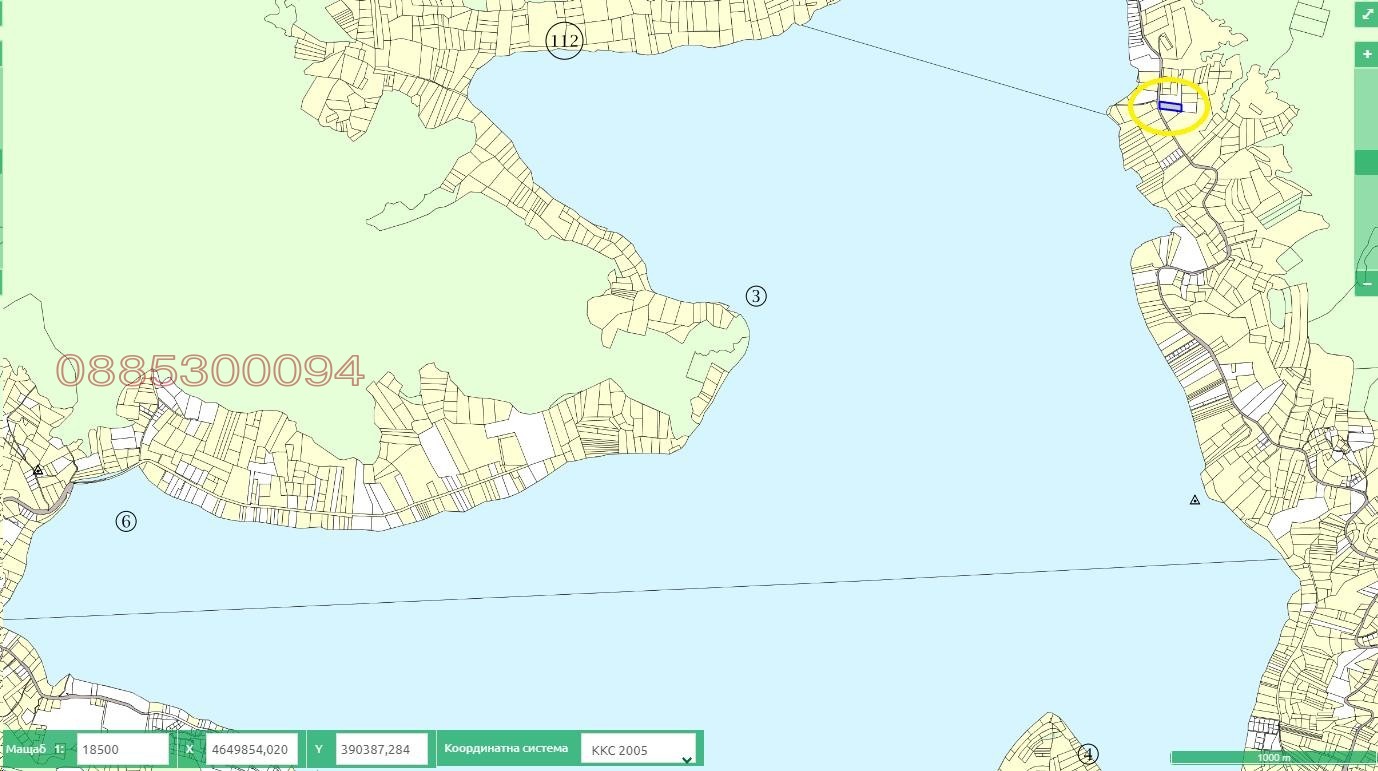Zoom in with the plus button

[1366, 54]
